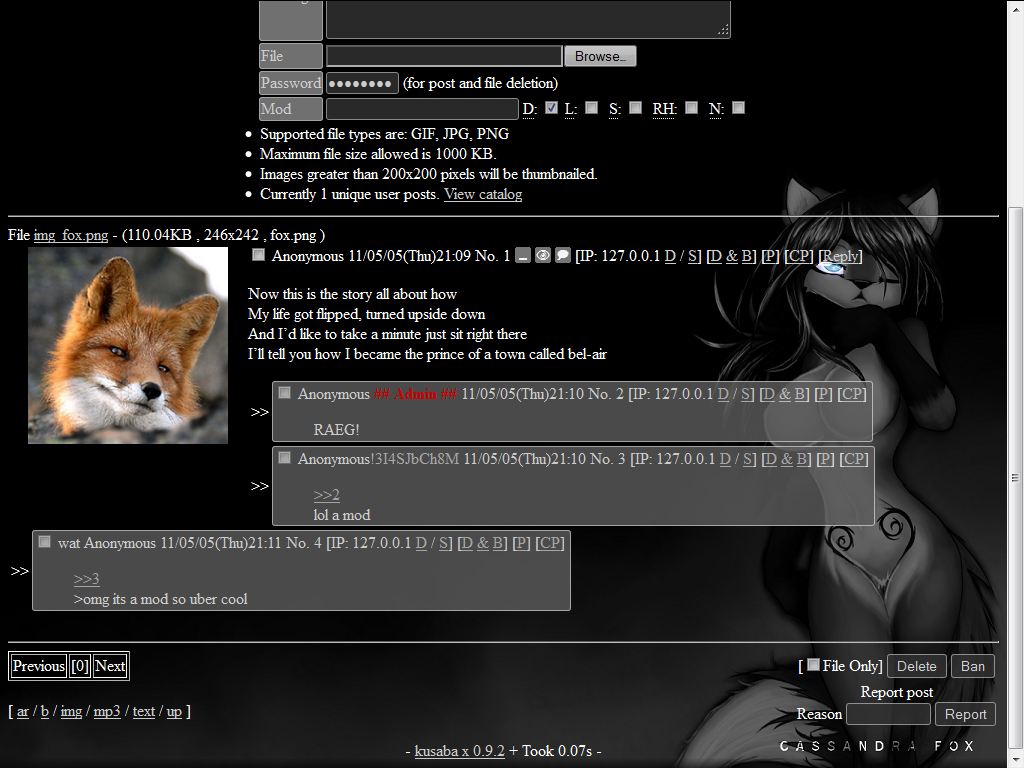Click the quick-reply speech bubble icon on post No. 1
The height and width of the screenshot is (768, 1024).
[563, 255]
